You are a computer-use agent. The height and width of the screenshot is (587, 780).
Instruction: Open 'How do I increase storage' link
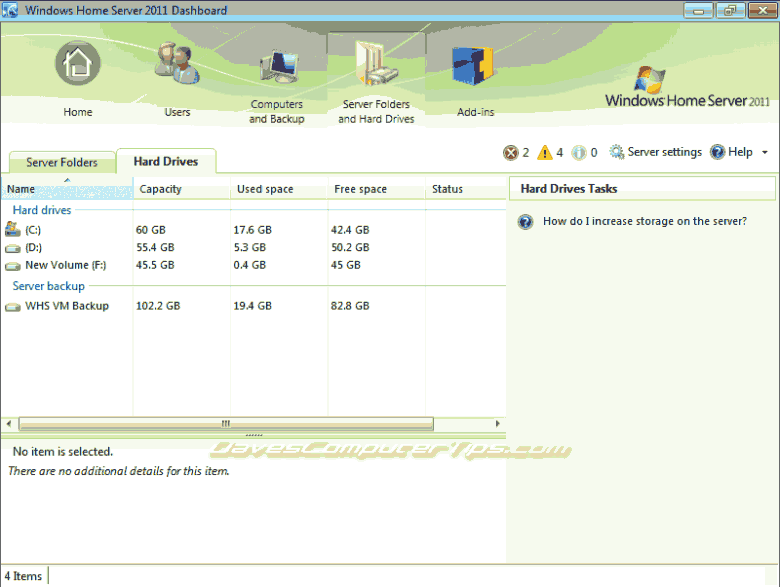tap(645, 221)
